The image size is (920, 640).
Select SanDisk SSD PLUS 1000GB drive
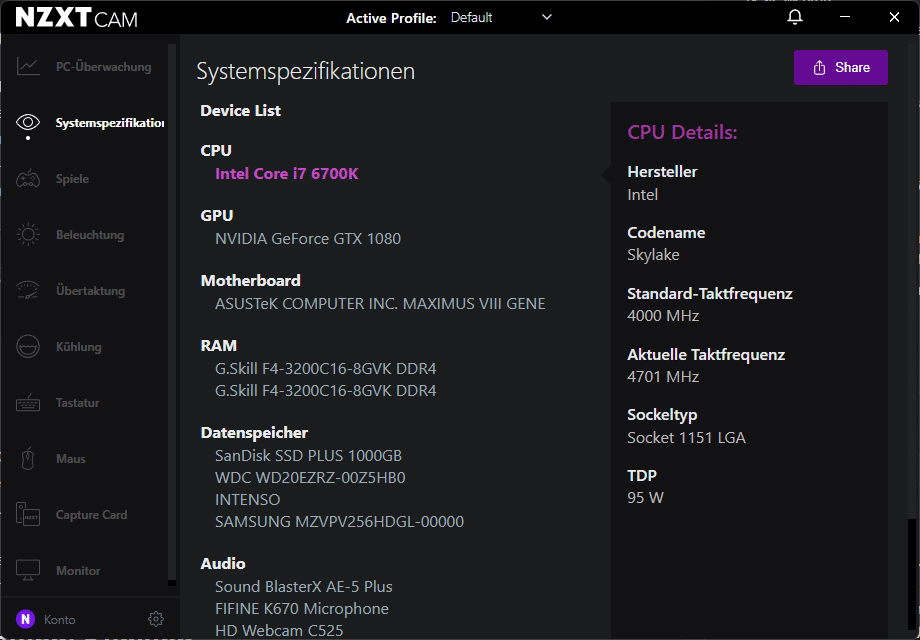pos(308,455)
